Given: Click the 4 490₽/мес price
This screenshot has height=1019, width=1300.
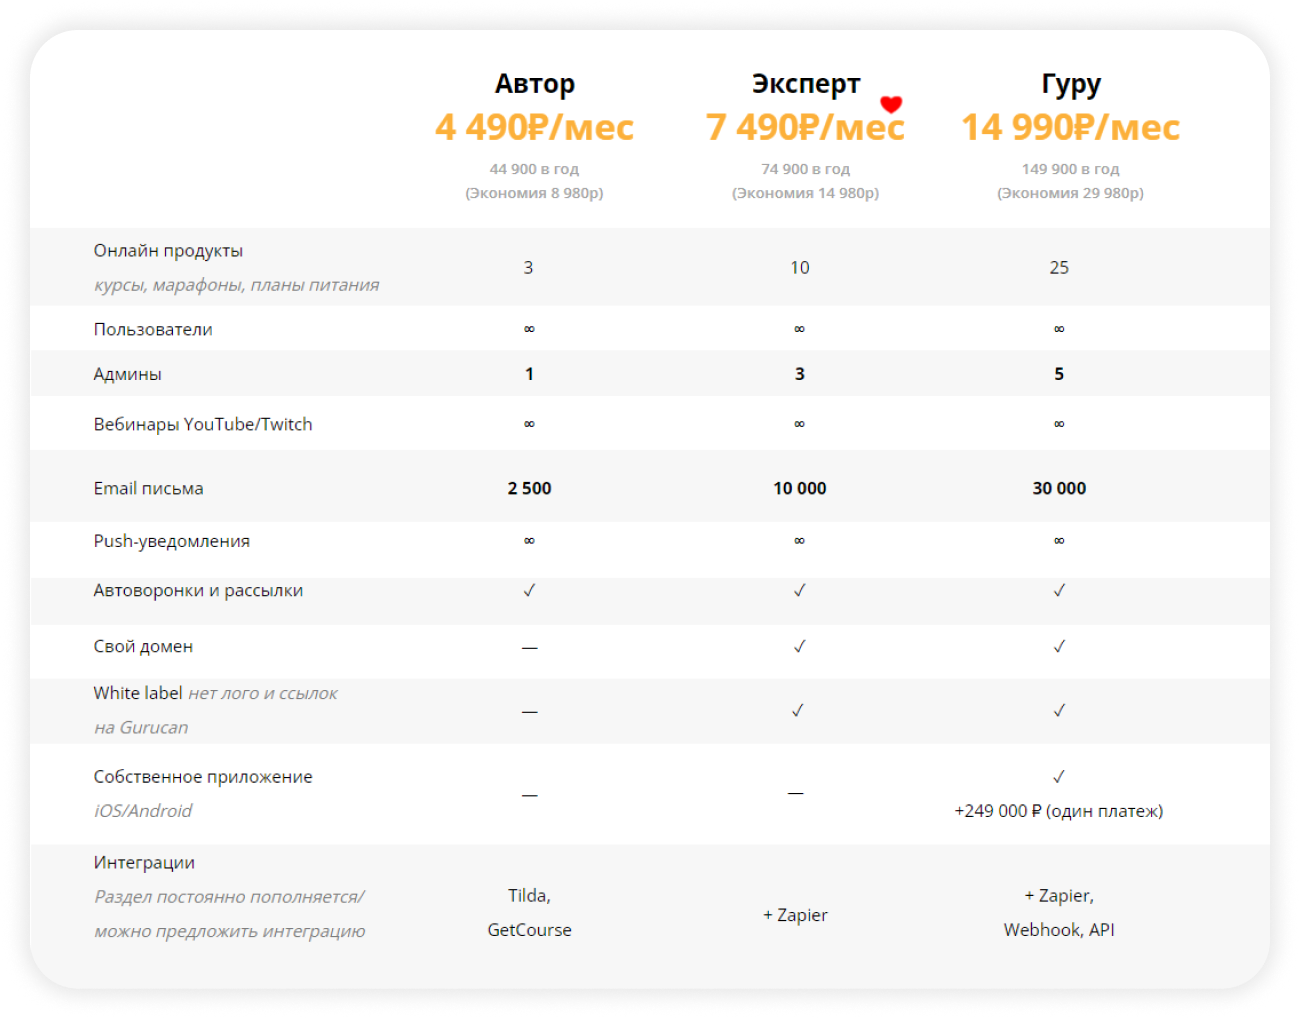Looking at the screenshot, I should (535, 127).
